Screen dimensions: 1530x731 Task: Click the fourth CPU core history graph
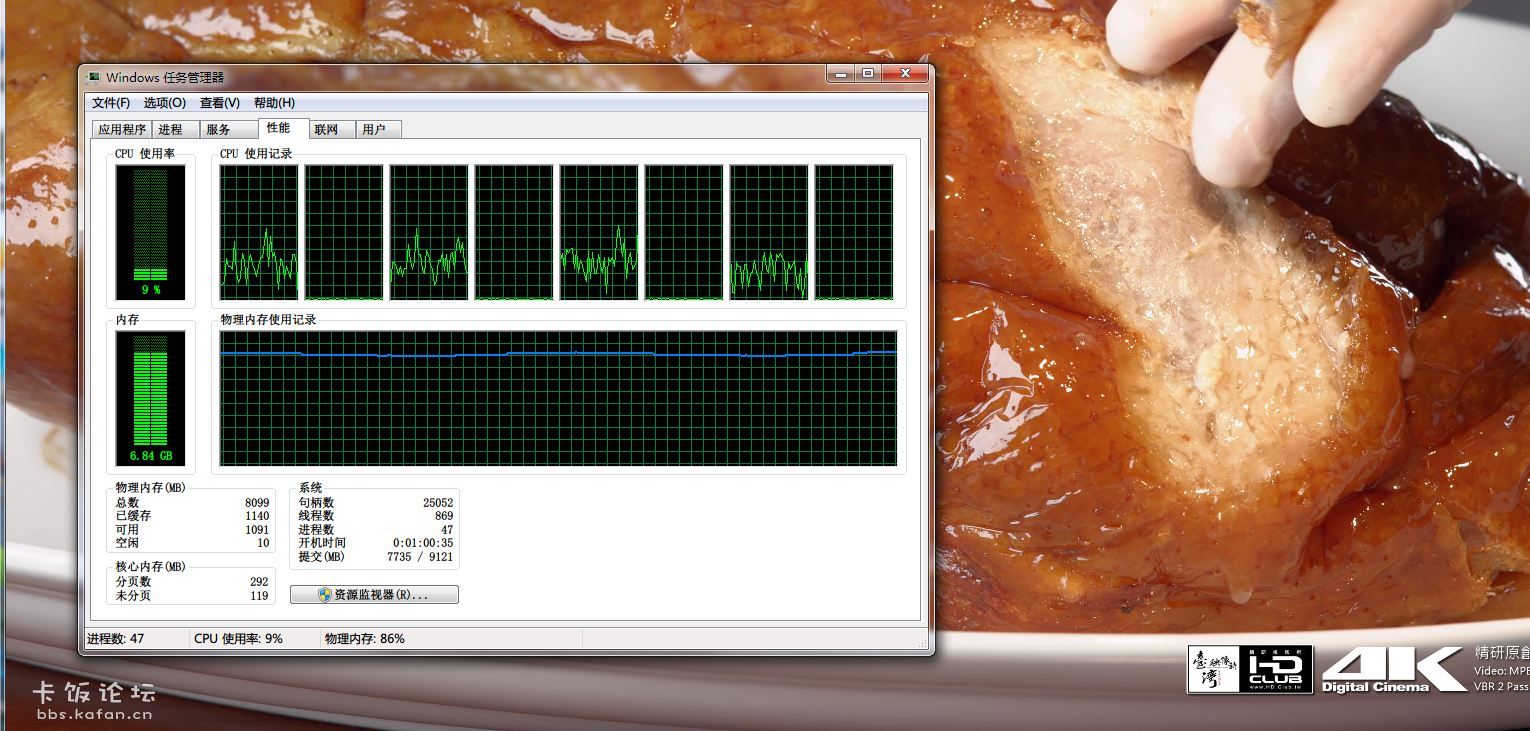(514, 232)
